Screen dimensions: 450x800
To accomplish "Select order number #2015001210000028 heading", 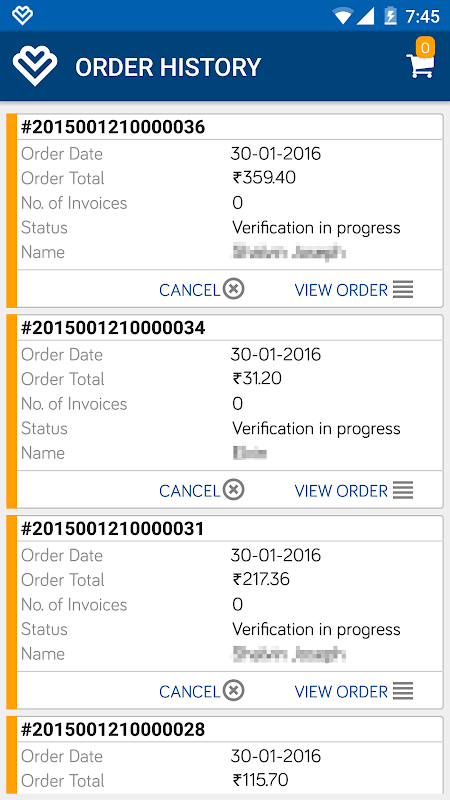I will click(113, 730).
